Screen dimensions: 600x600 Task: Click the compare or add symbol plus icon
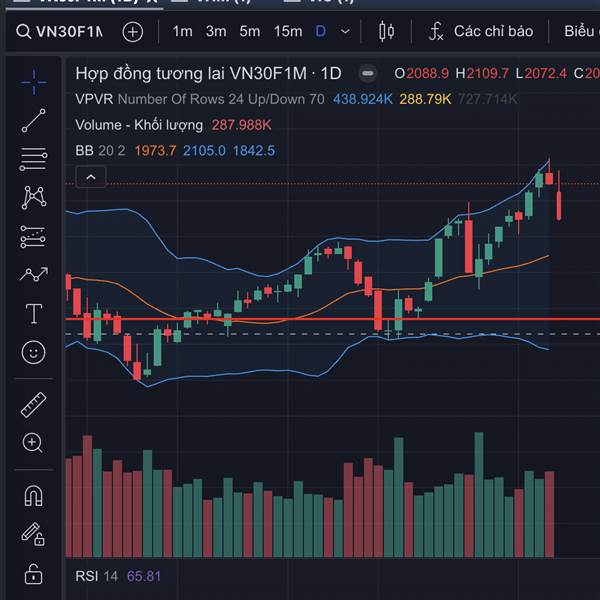133,32
